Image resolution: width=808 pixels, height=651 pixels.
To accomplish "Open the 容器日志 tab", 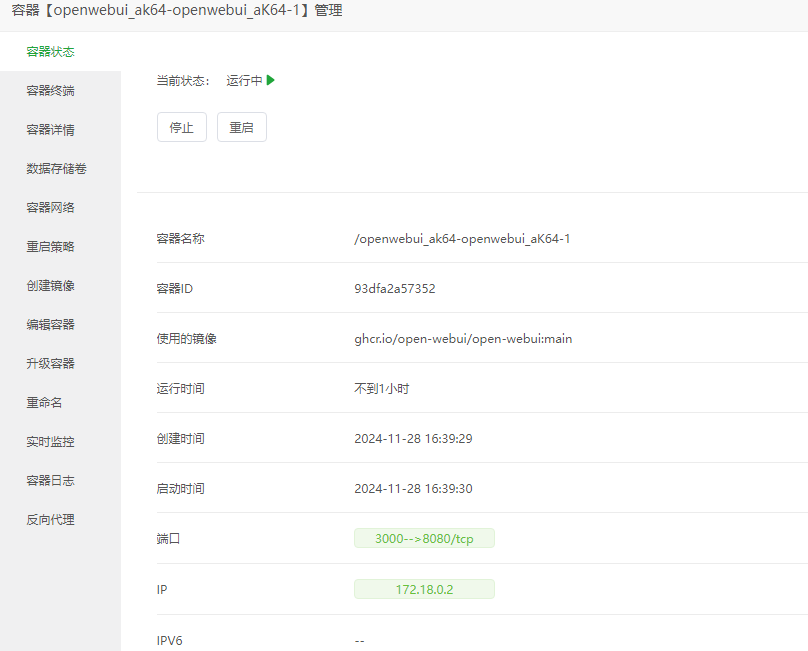I will [x=50, y=480].
